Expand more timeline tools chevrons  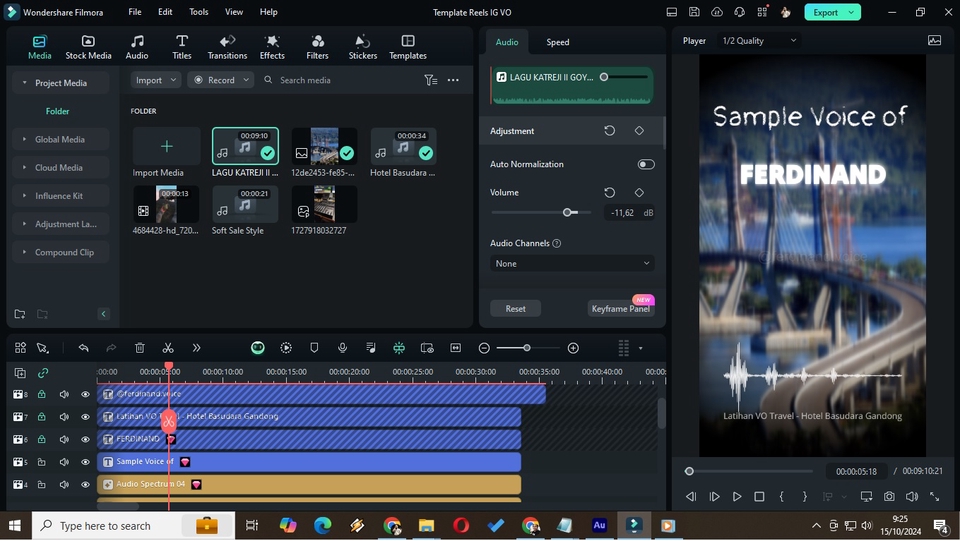point(196,348)
